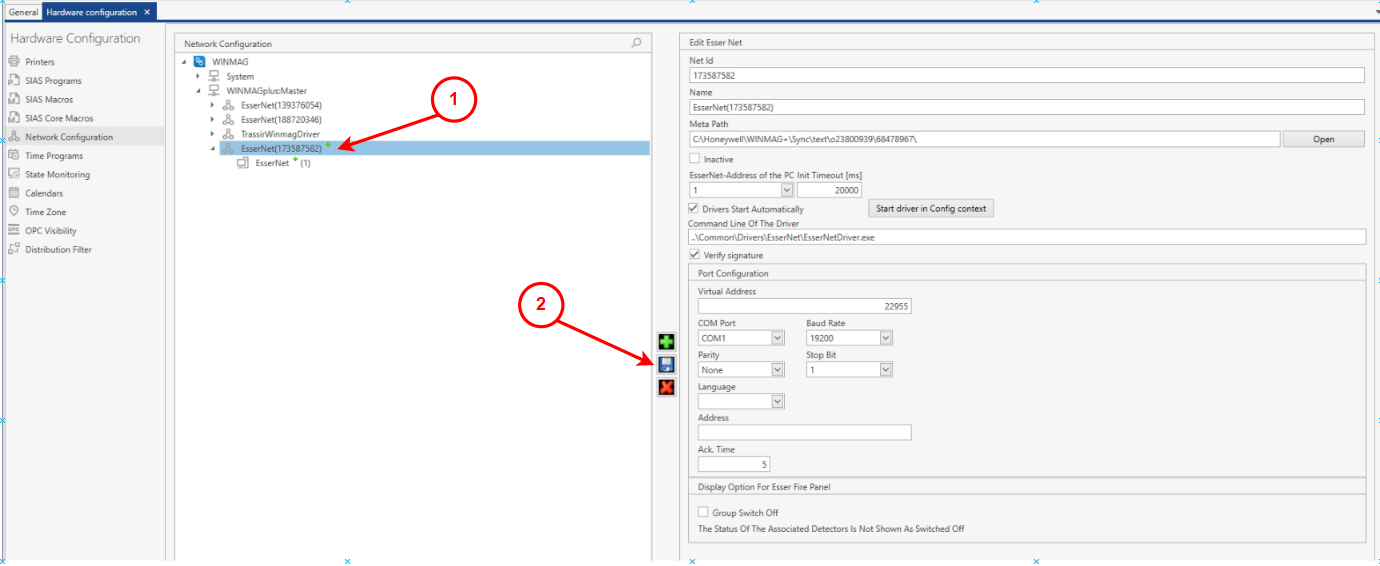The image size is (1380, 566).
Task: Open the Language dropdown
Action: point(778,401)
